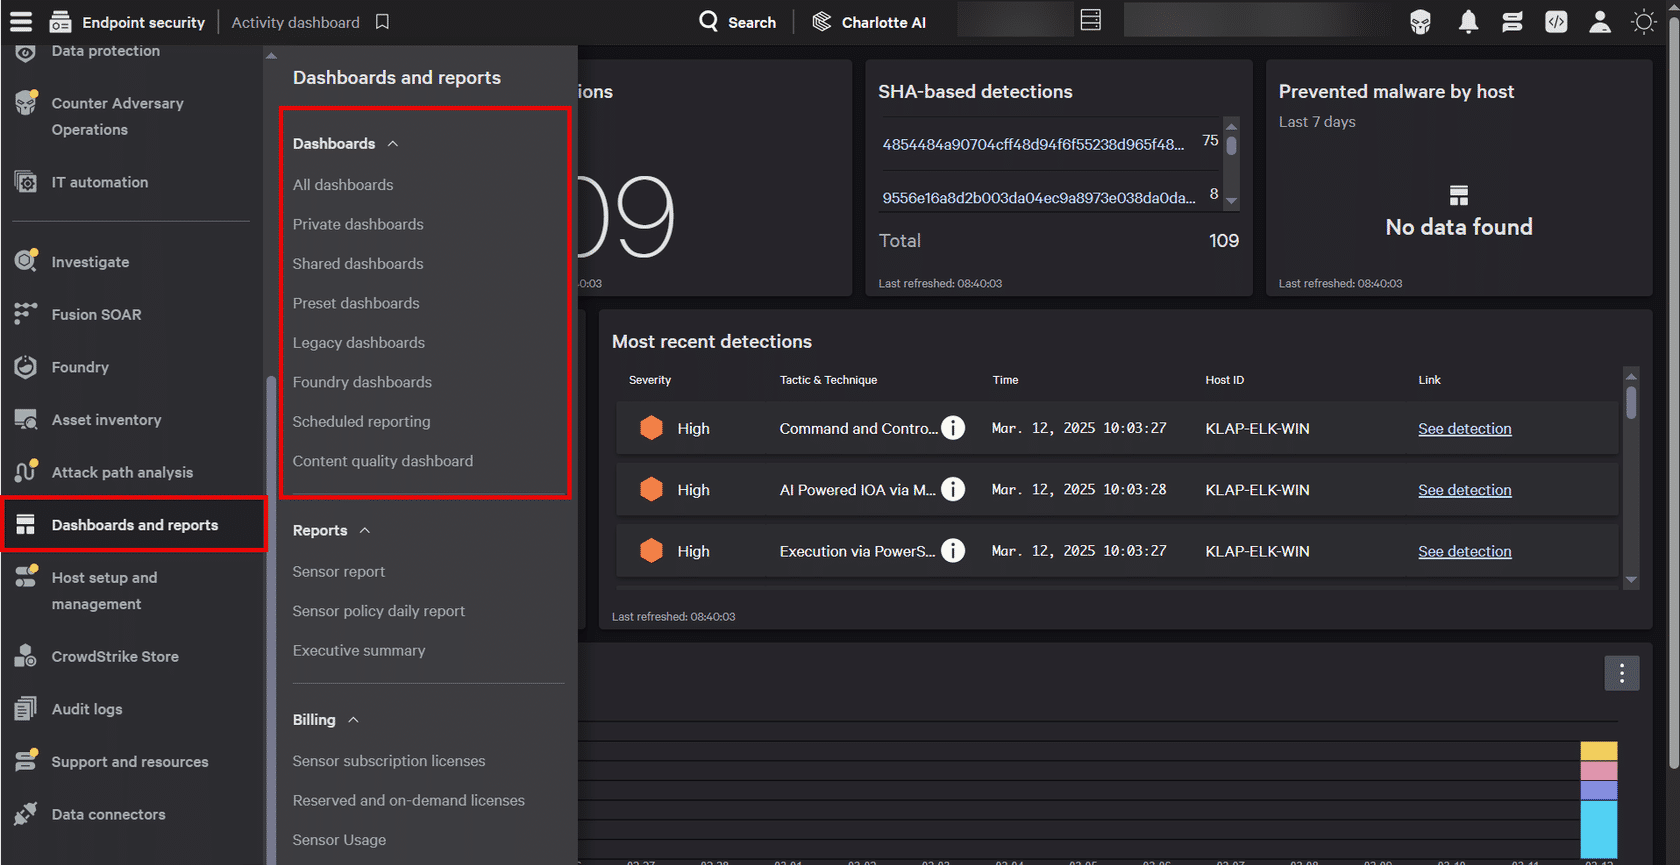The width and height of the screenshot is (1680, 865).
Task: Open Executive summary report
Action: coord(359,651)
